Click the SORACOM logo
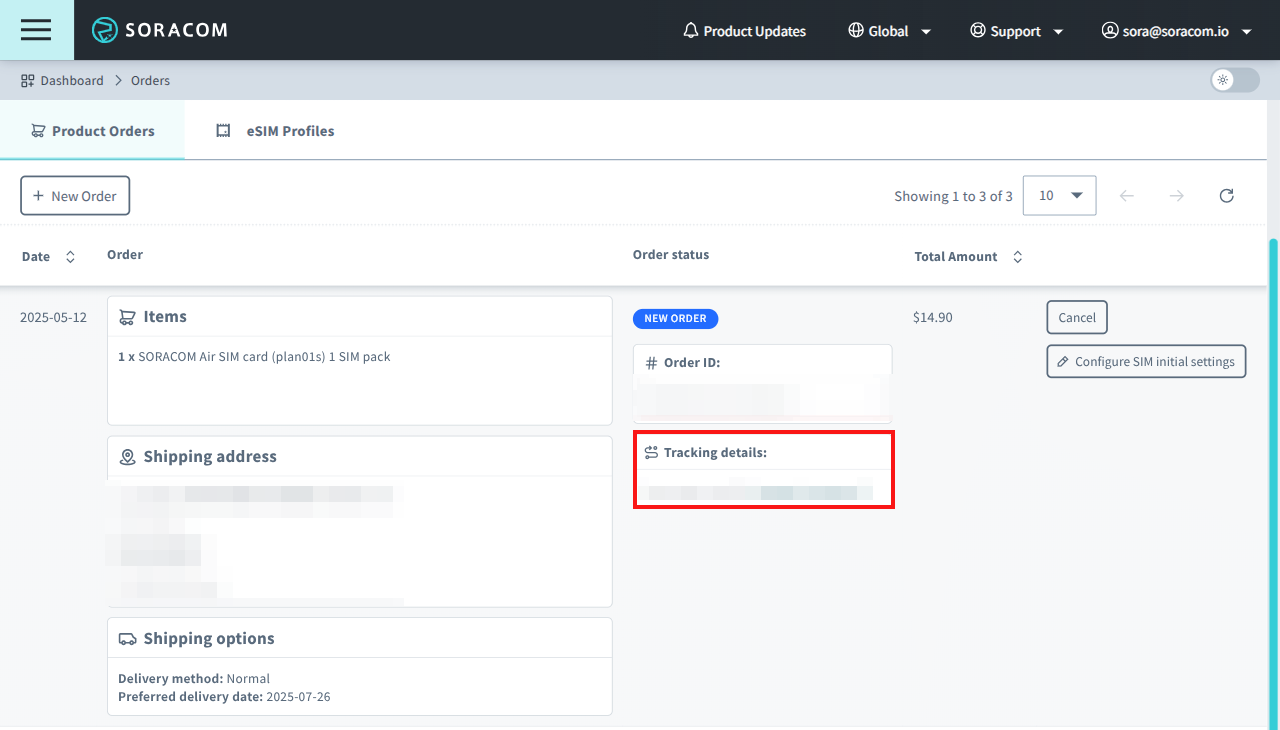1280x730 pixels. pyautogui.click(x=160, y=30)
